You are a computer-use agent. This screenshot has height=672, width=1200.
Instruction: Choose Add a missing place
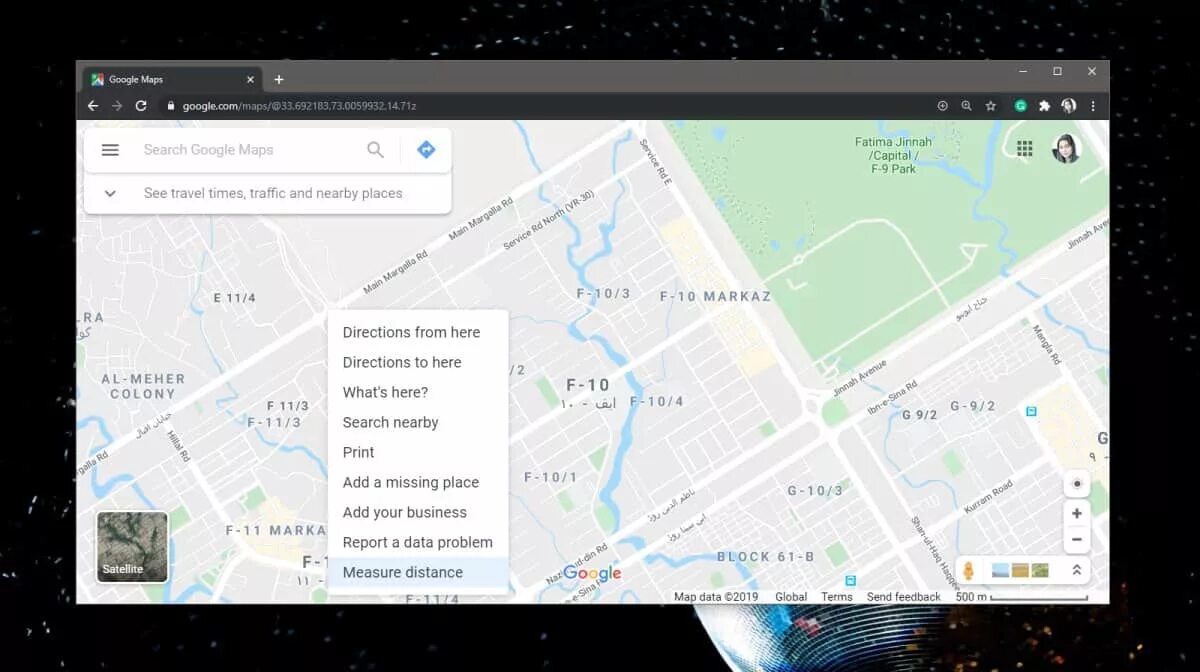pyautogui.click(x=418, y=482)
